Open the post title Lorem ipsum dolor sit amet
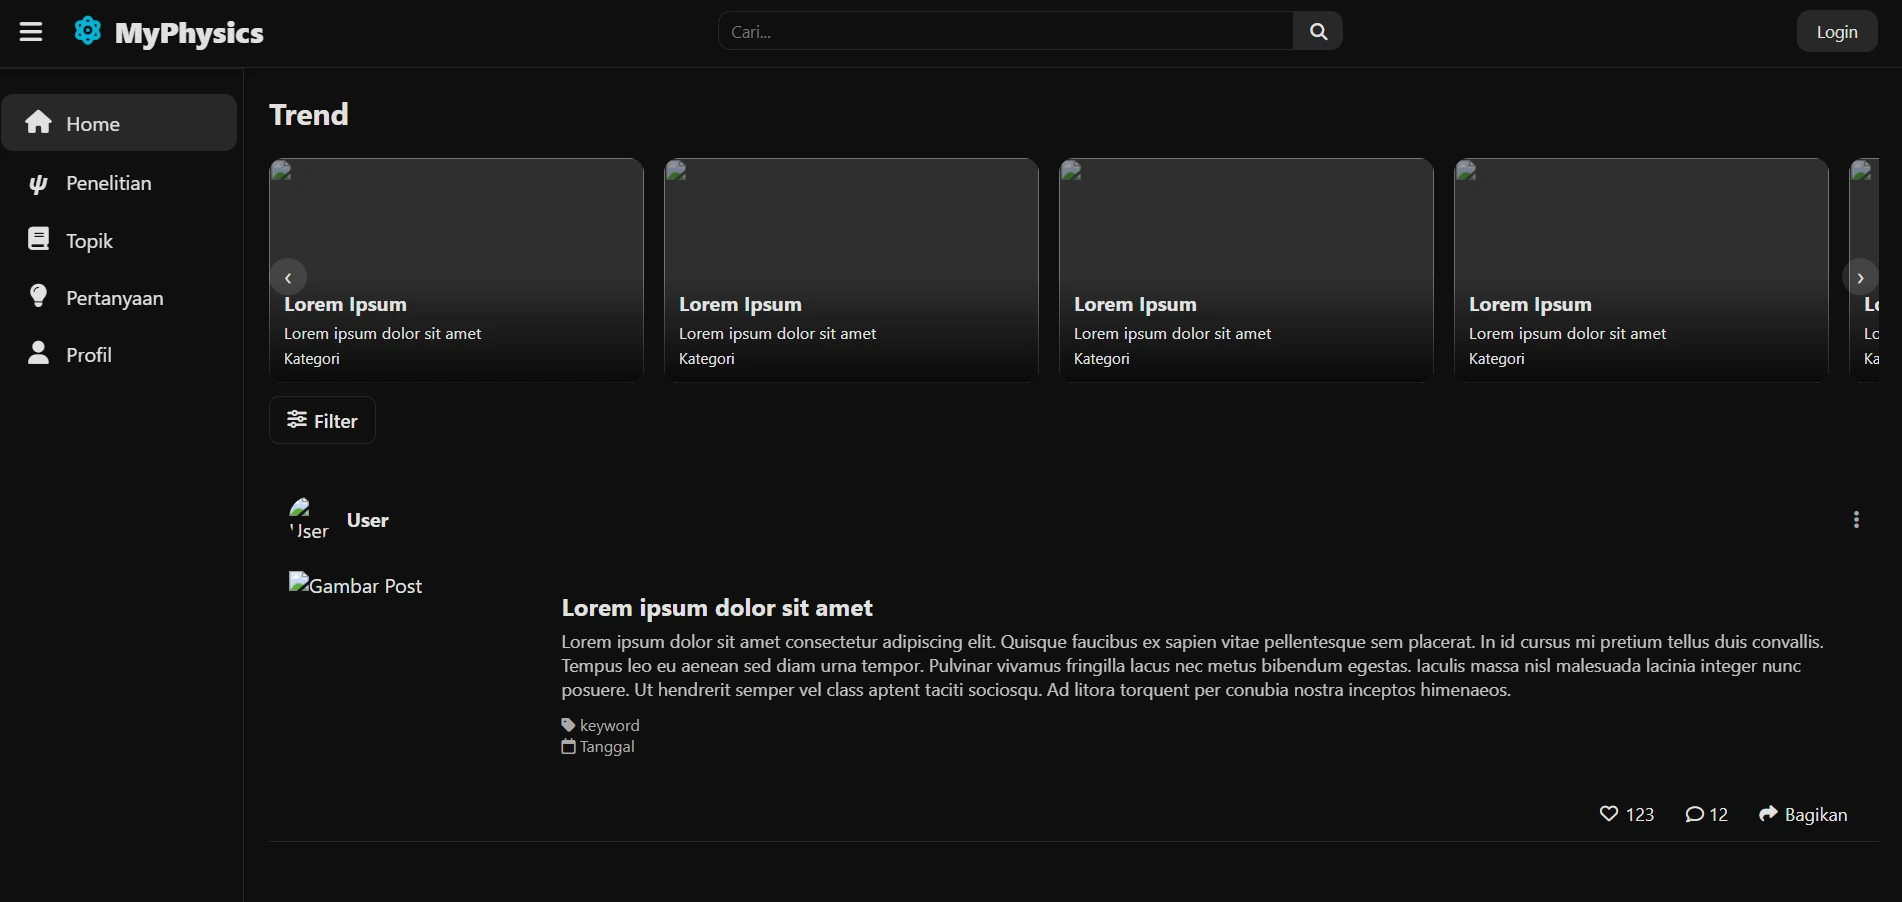The image size is (1902, 902). (717, 608)
